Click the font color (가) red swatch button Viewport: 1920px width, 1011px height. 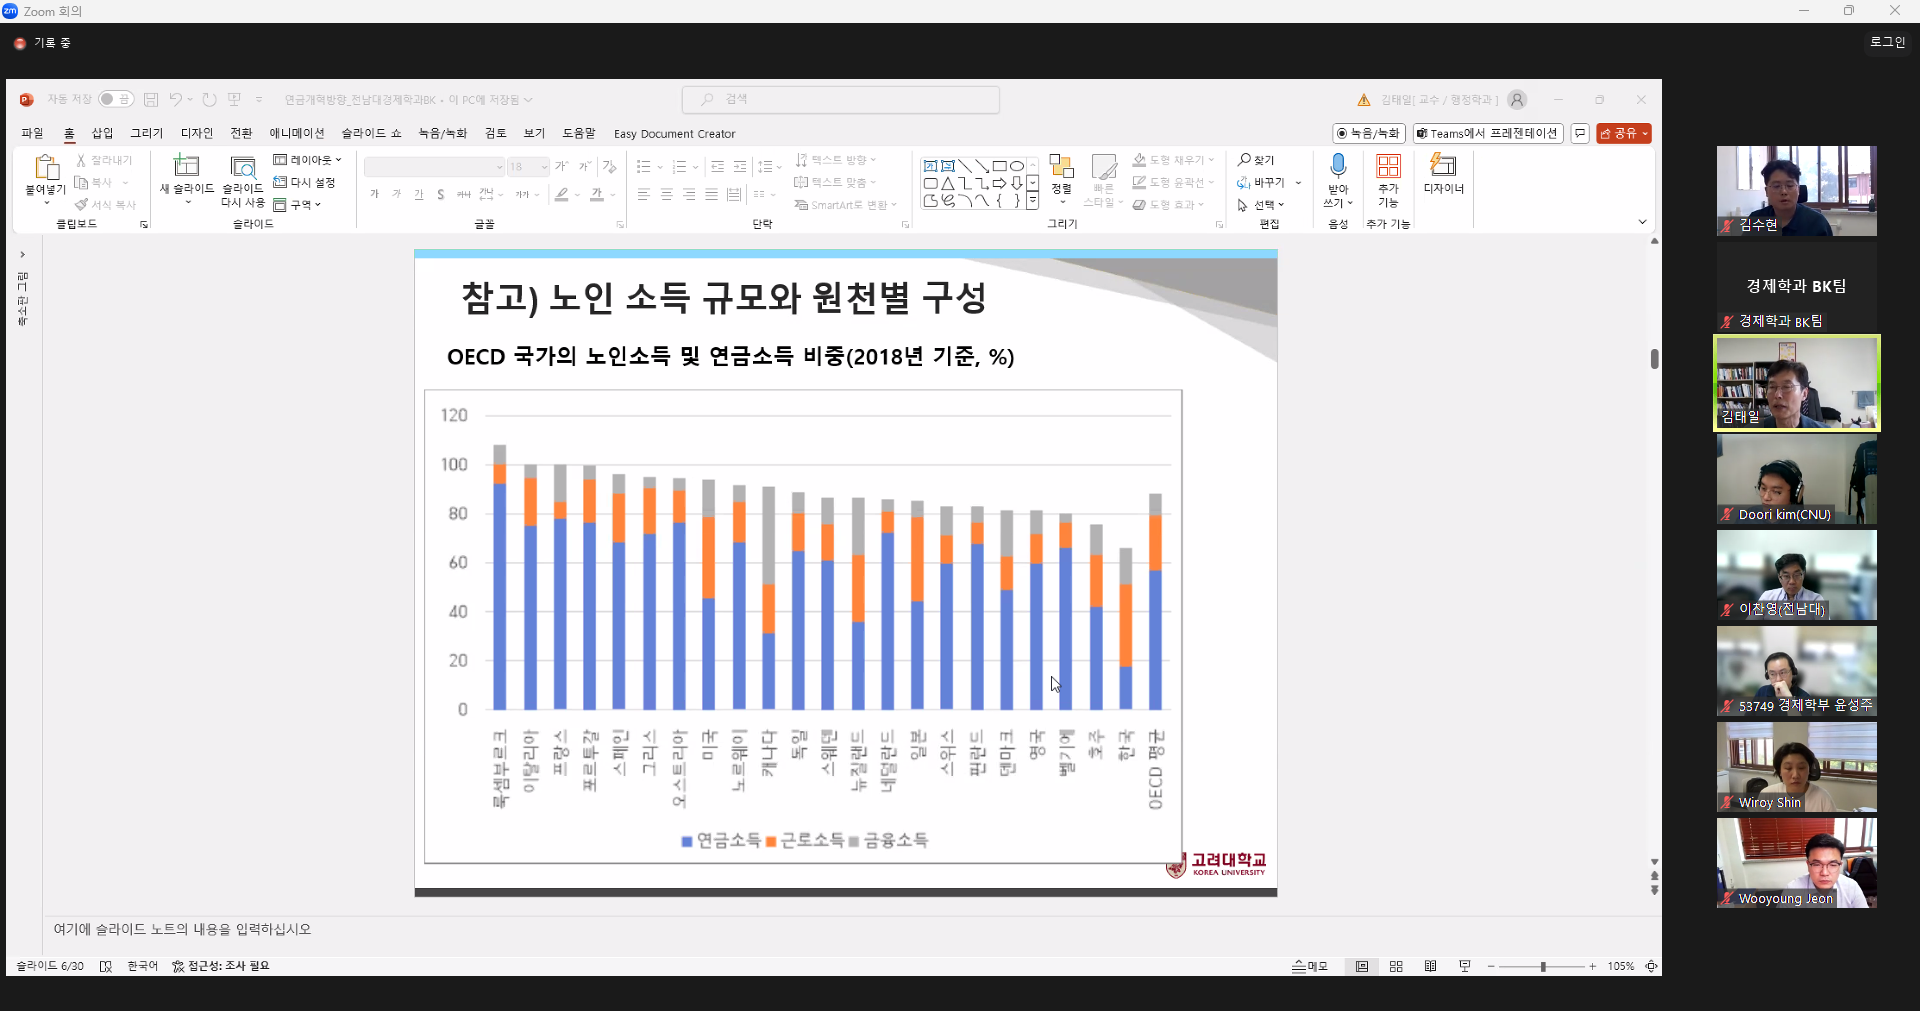click(597, 194)
